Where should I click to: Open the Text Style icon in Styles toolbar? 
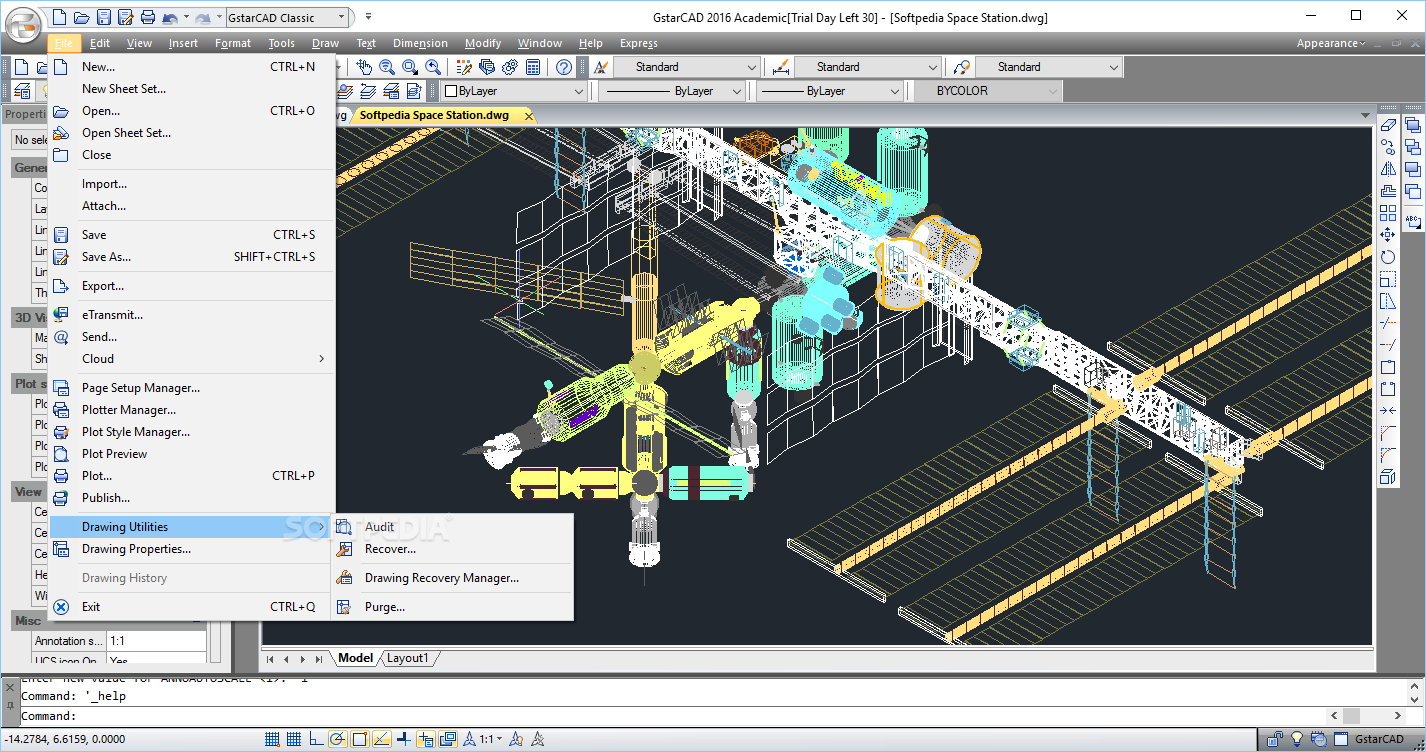click(600, 67)
